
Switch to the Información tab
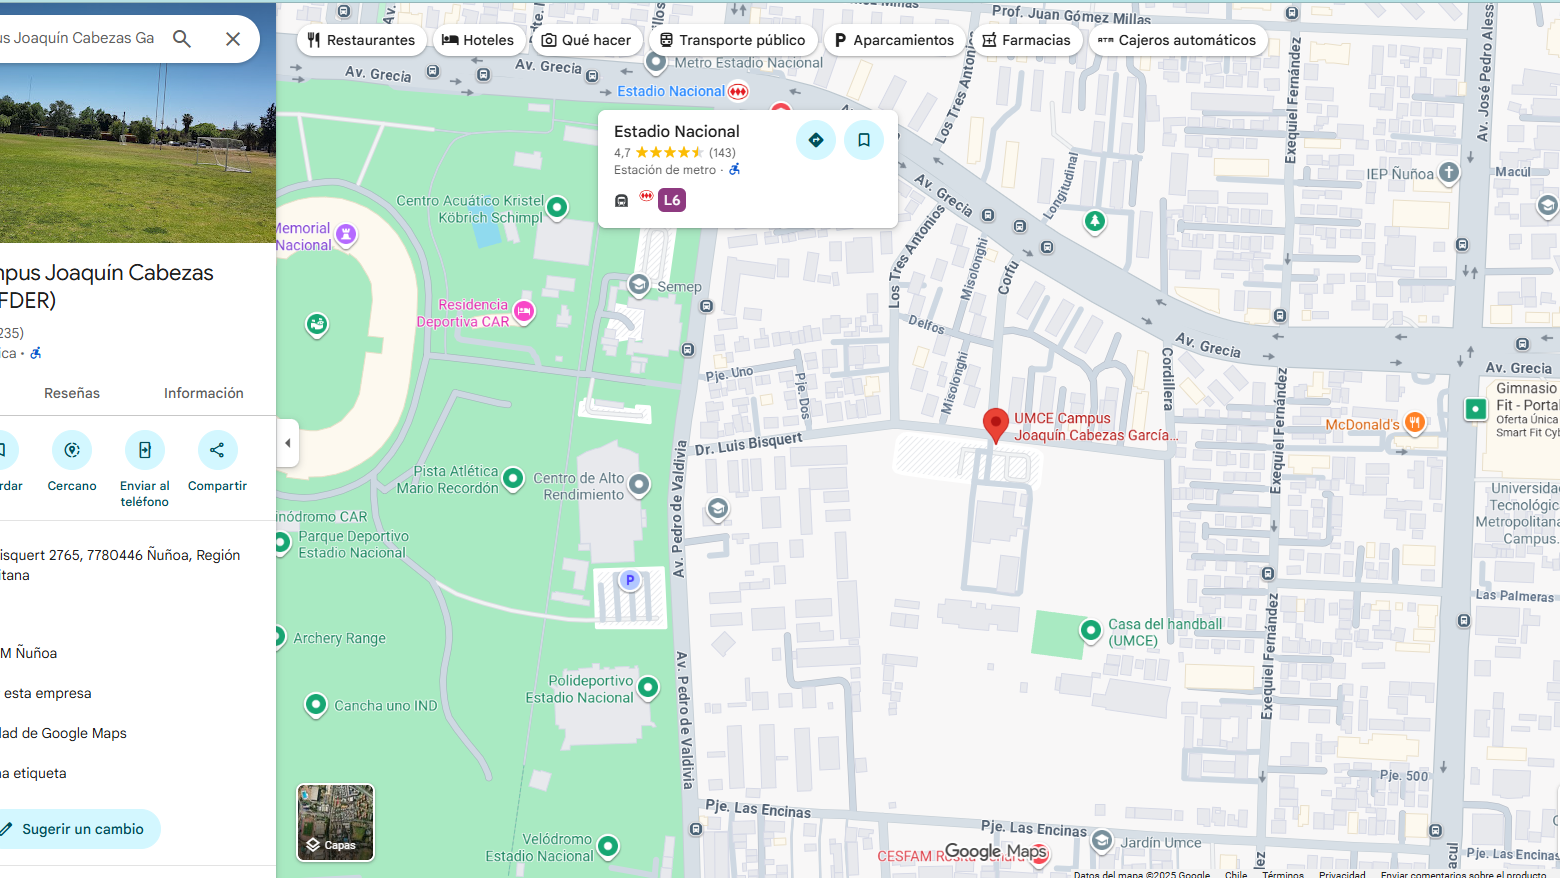click(x=204, y=393)
